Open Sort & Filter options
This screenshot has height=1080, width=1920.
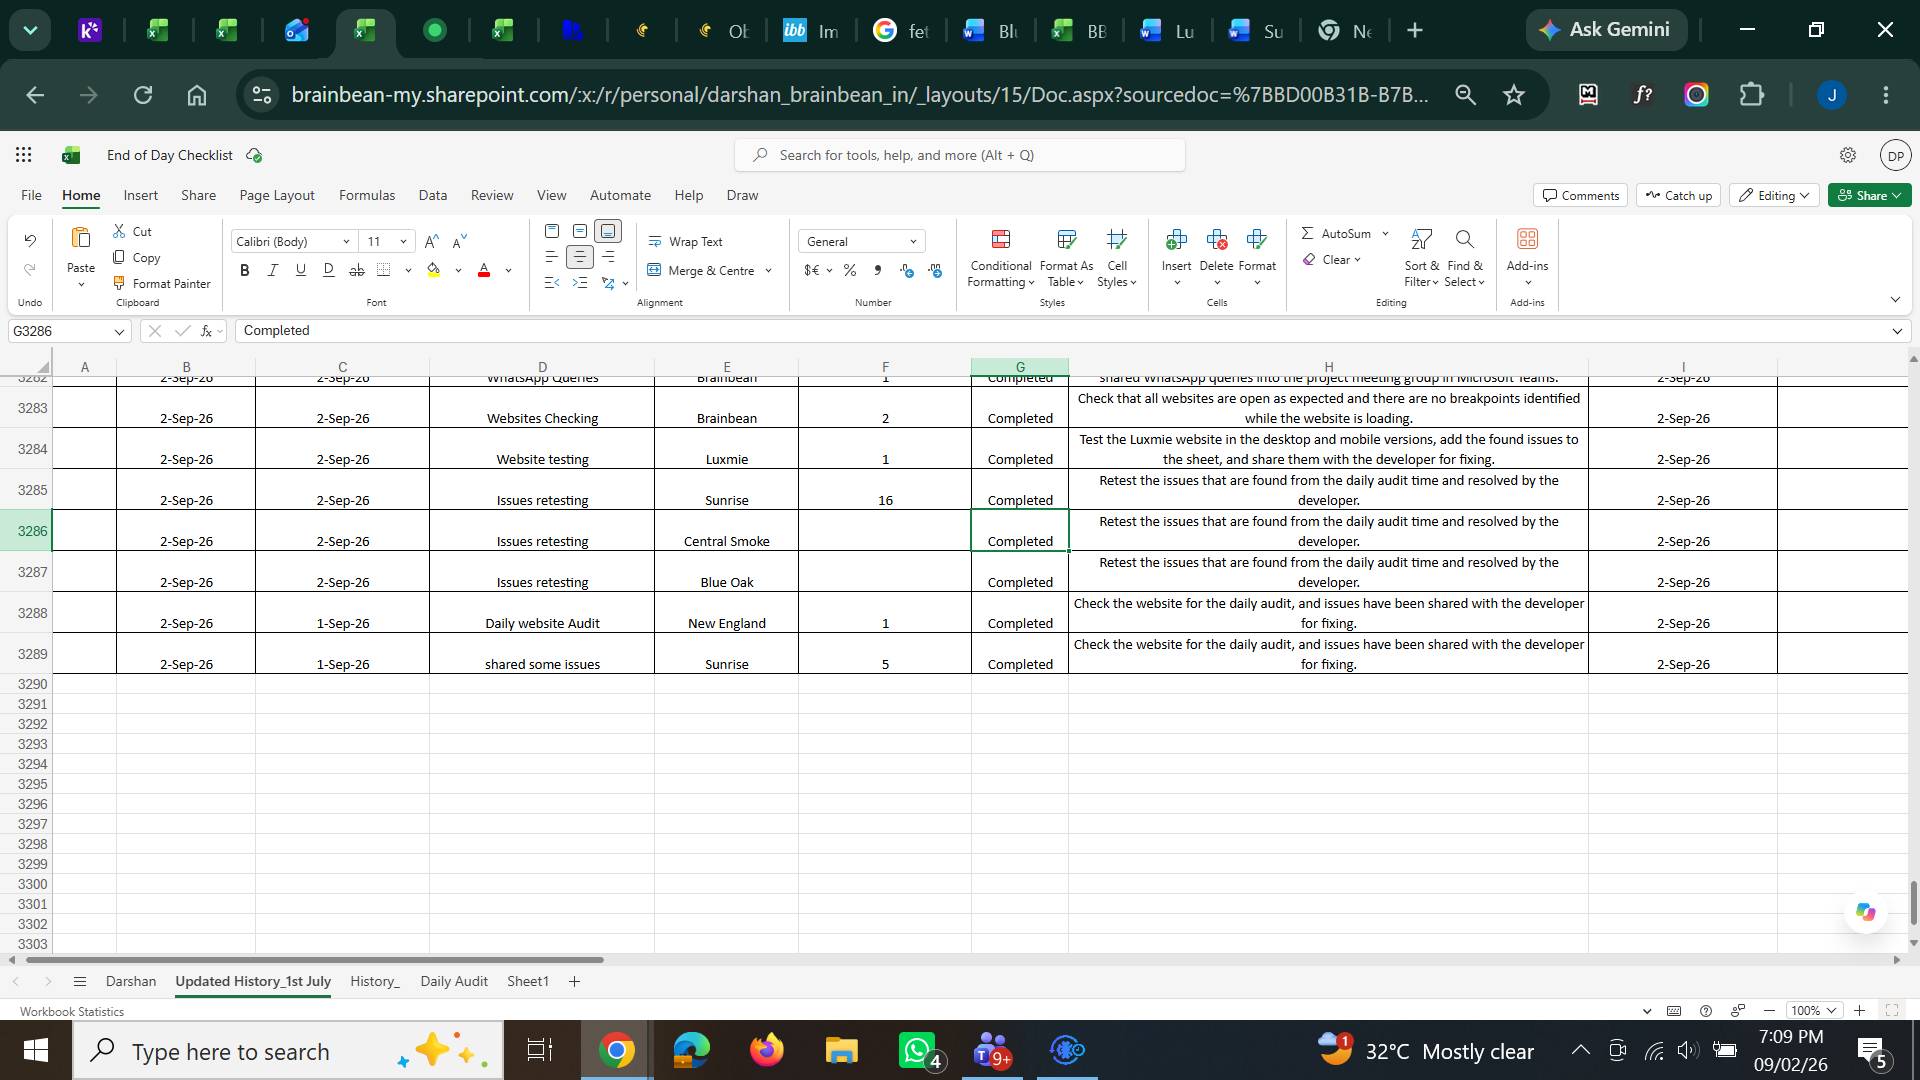1421,257
